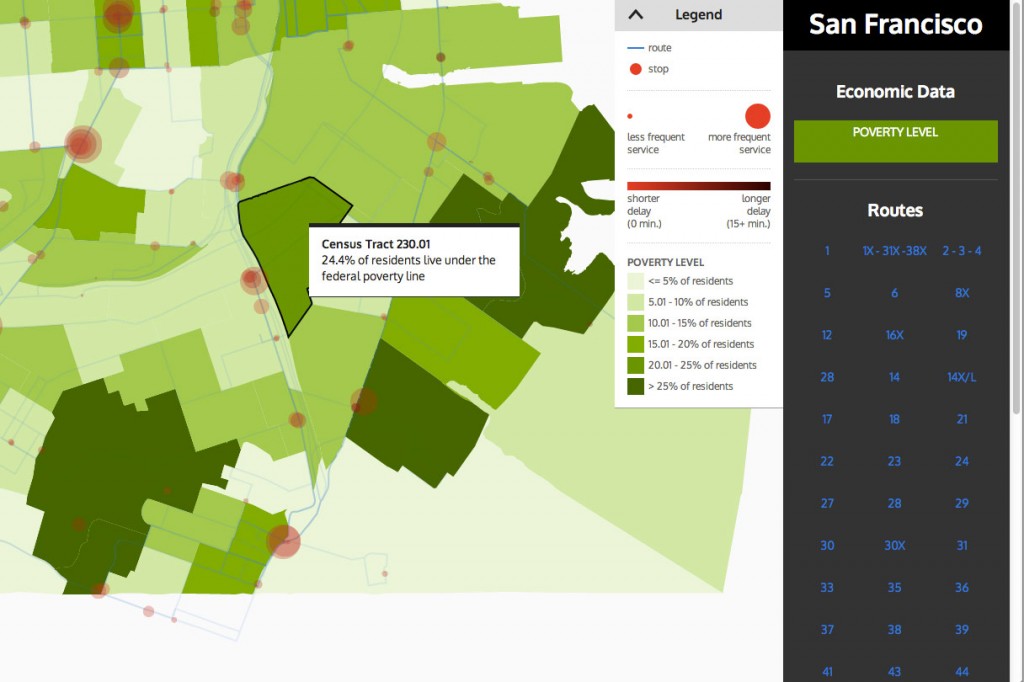
Task: Choose route 44 at the list bottom
Action: (x=961, y=671)
